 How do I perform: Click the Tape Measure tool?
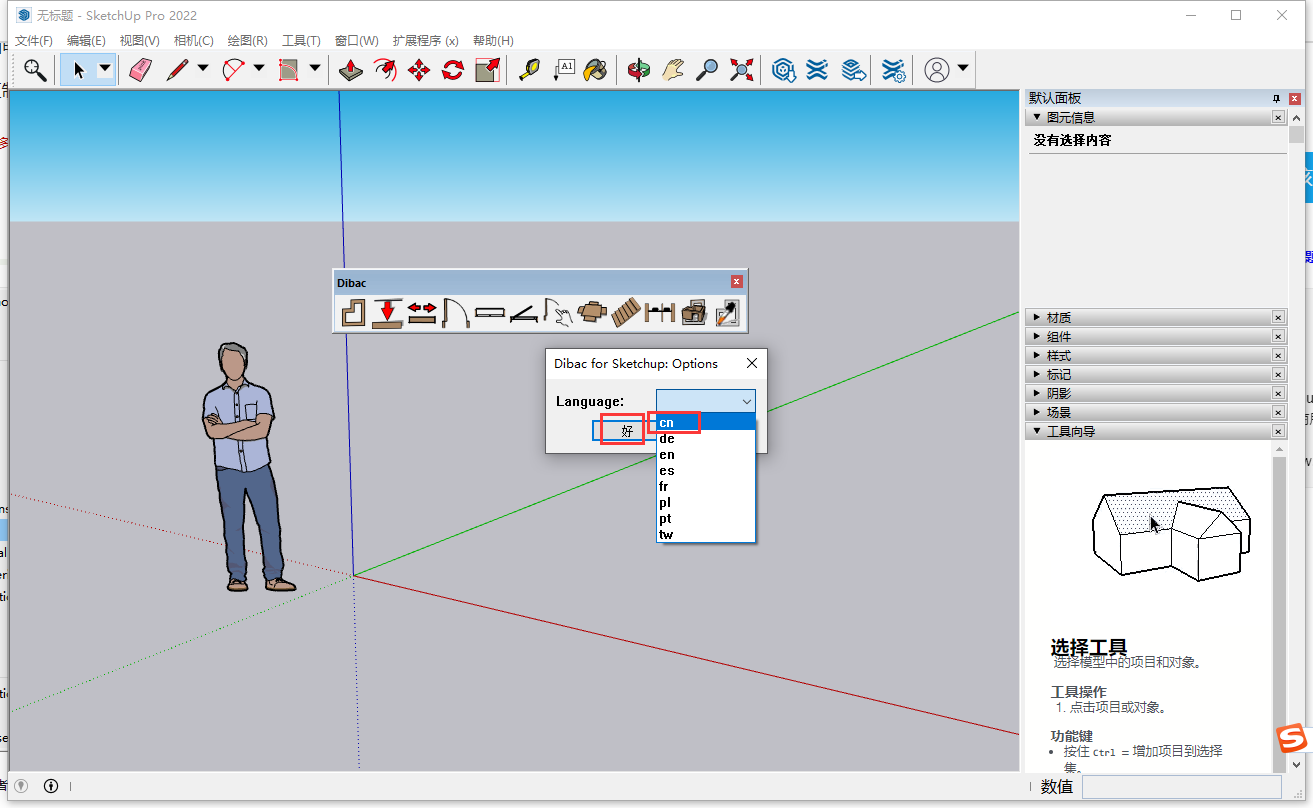coord(528,70)
